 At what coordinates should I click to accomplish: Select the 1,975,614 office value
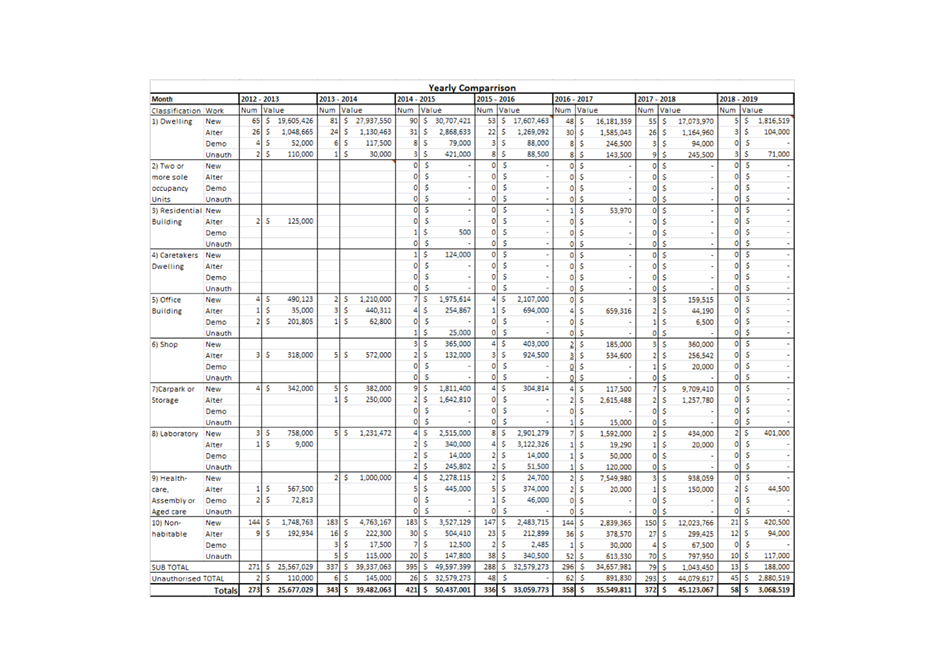coord(455,300)
